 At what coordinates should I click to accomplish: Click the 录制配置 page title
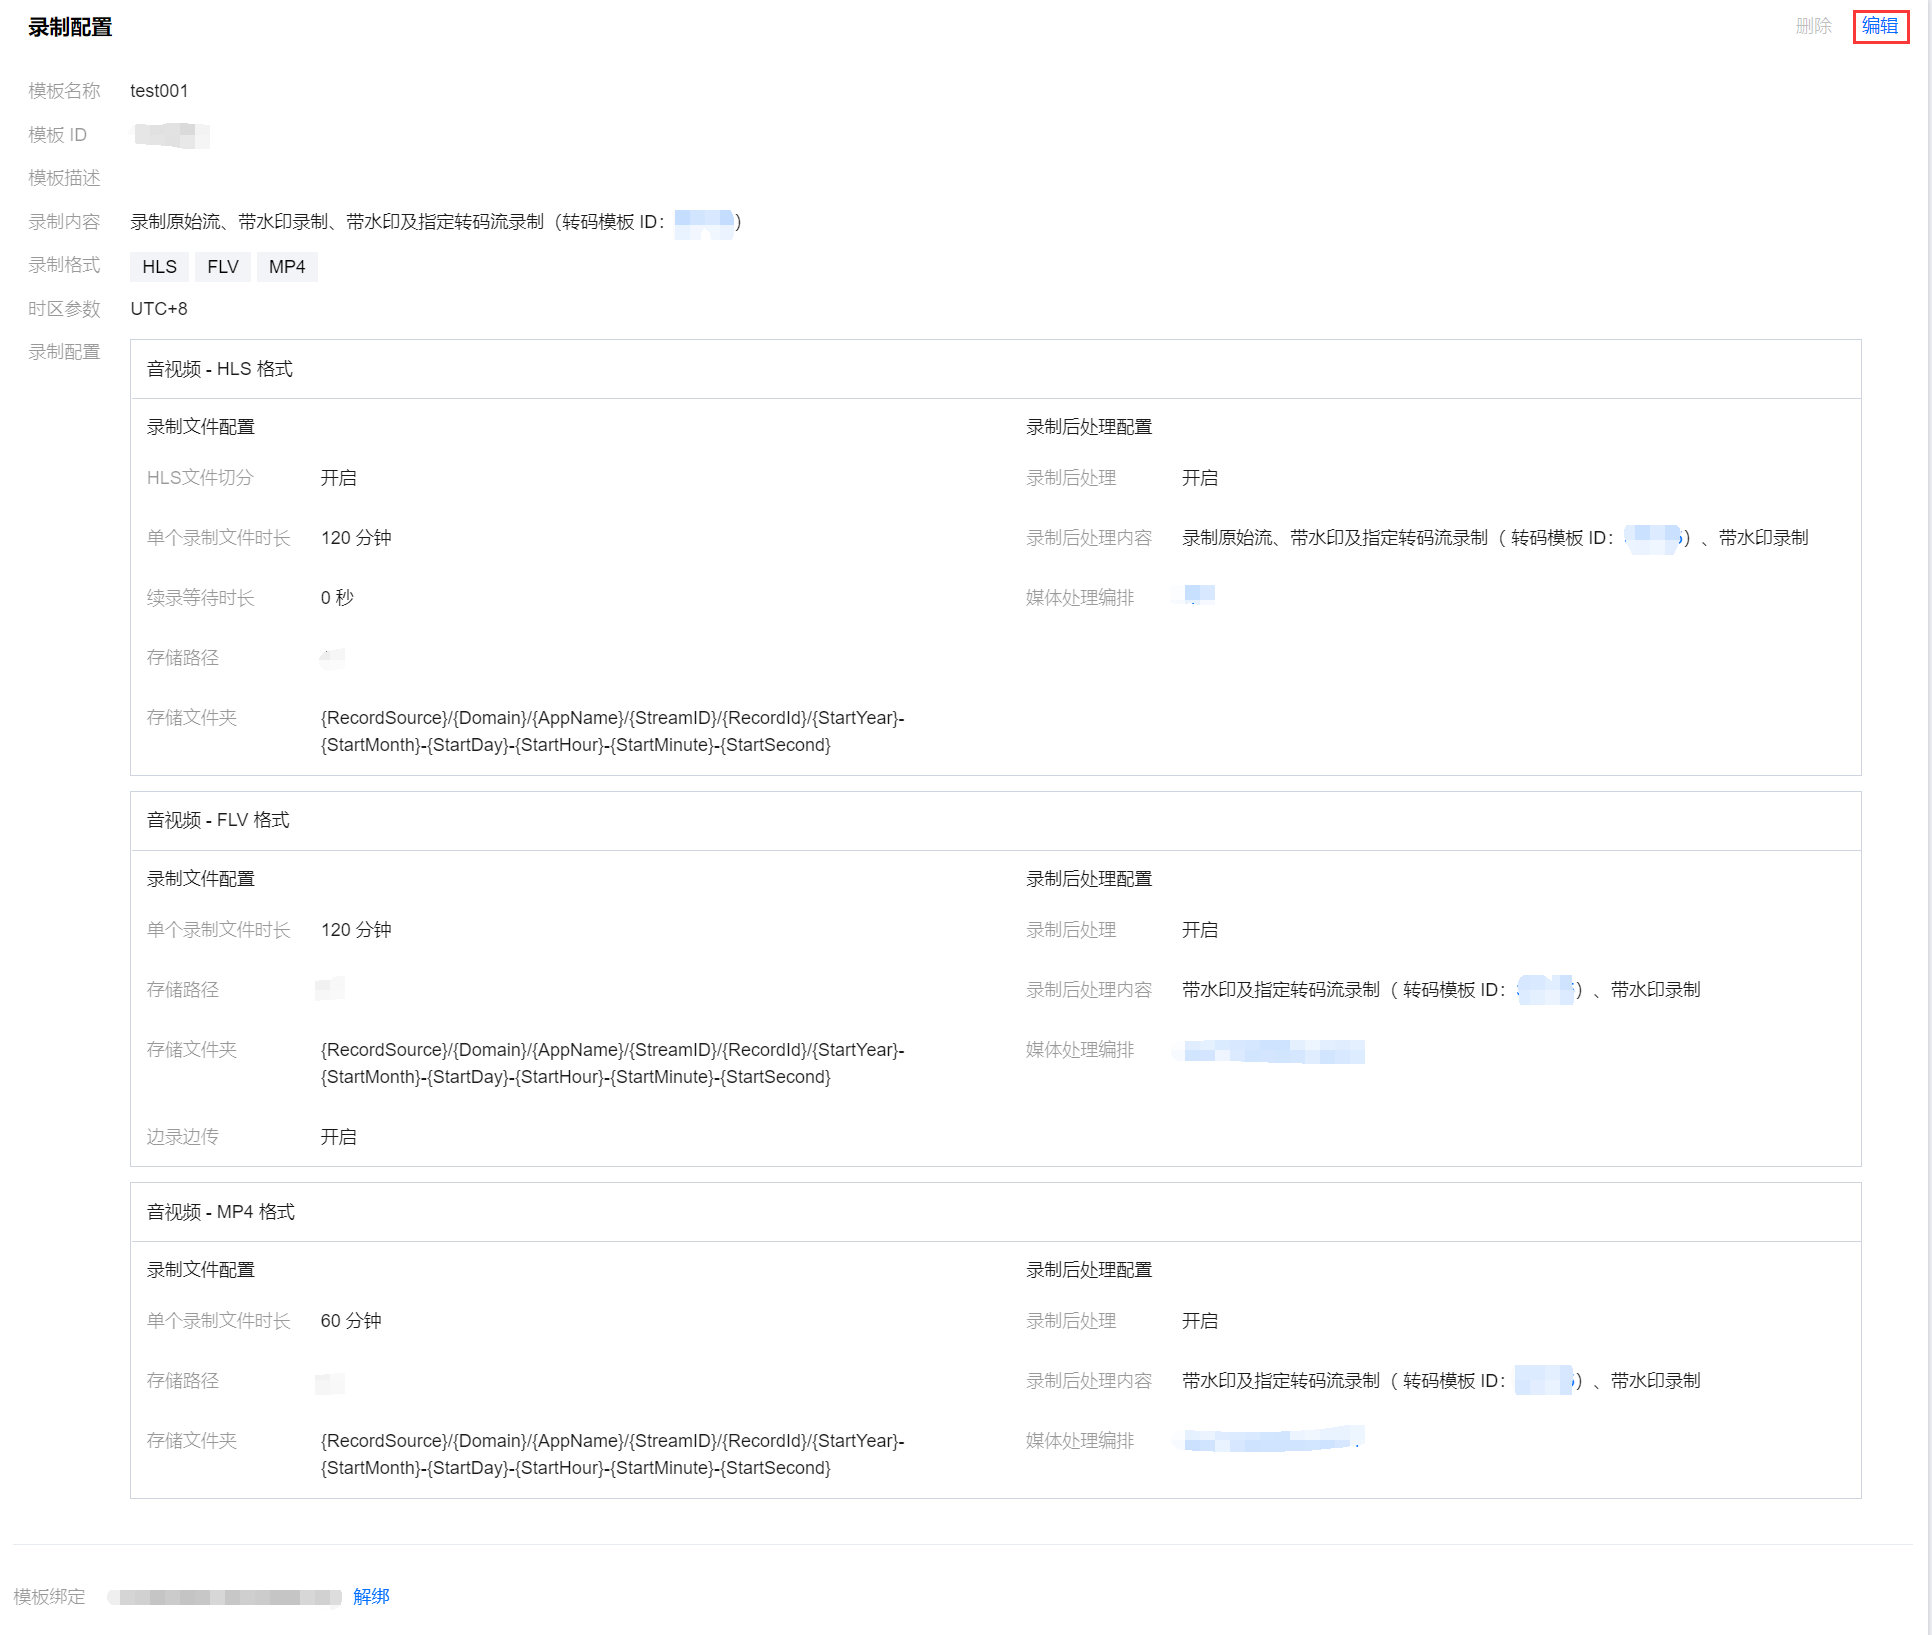(x=70, y=27)
